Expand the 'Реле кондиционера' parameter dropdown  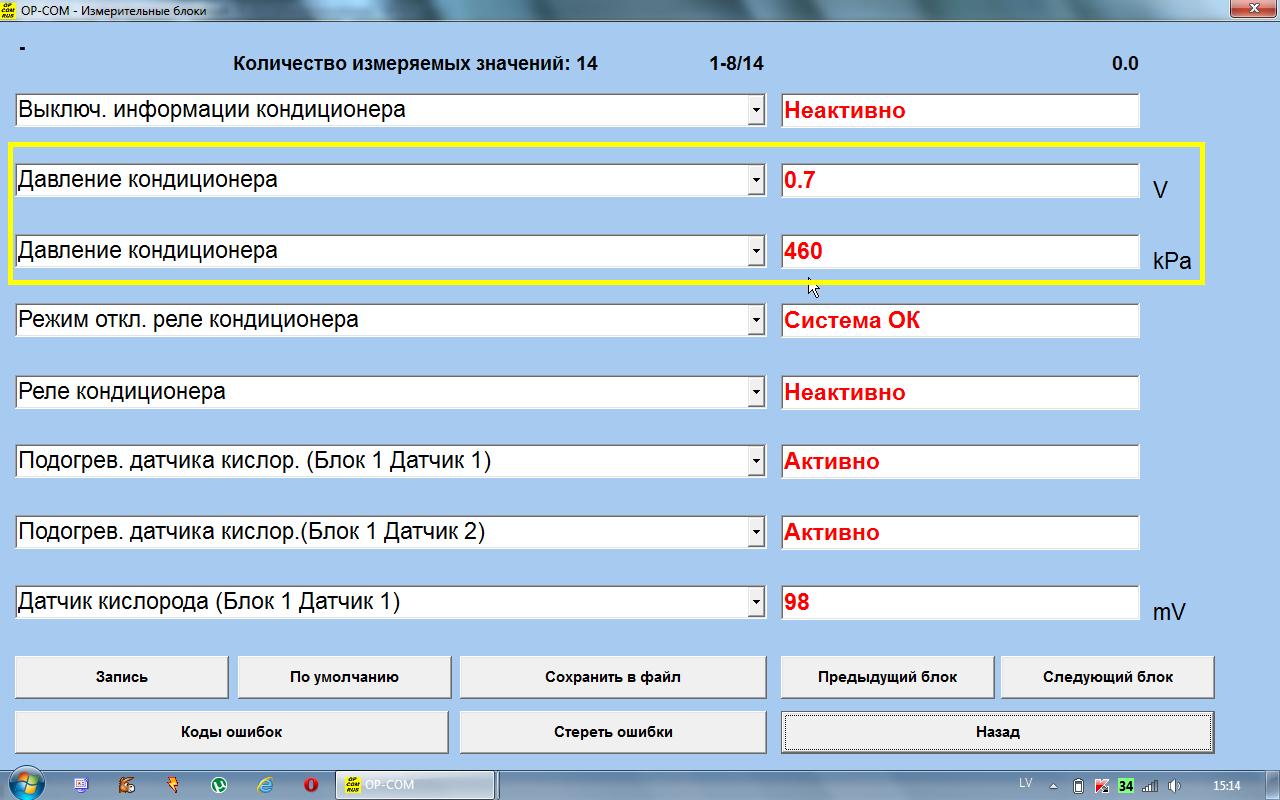coord(756,393)
